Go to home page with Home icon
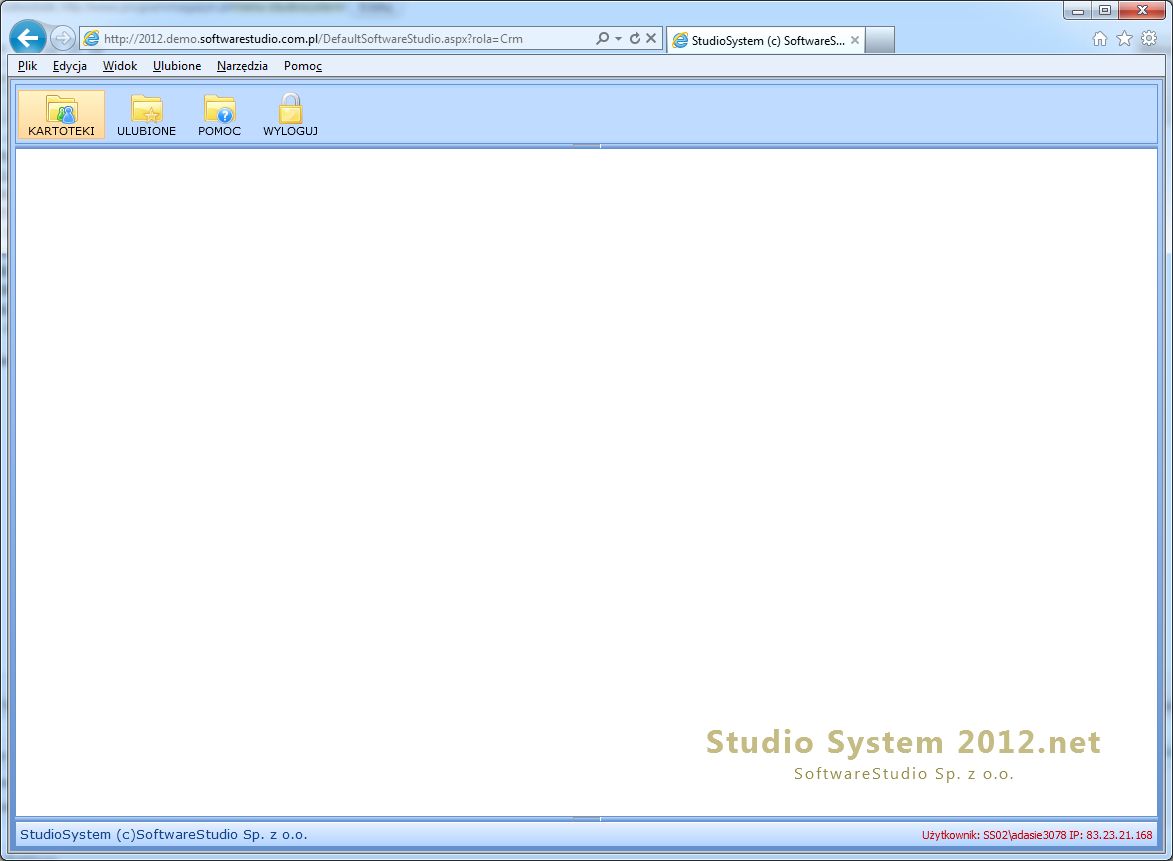 (x=1099, y=37)
